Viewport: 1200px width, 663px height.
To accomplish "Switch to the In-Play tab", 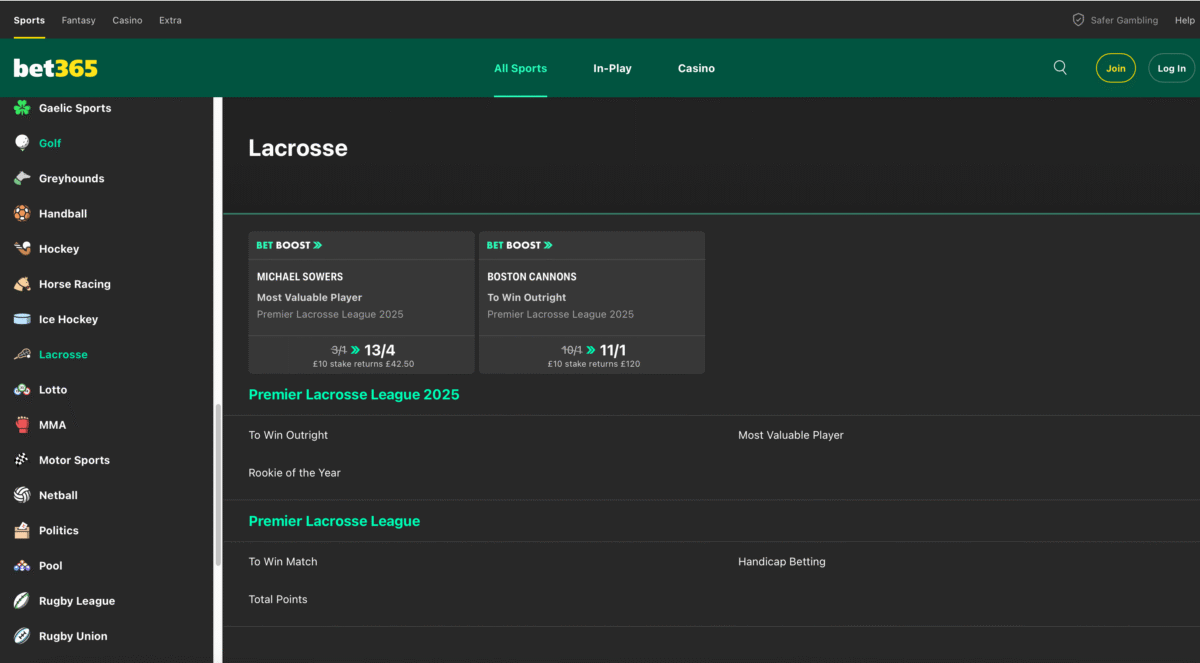I will click(612, 68).
